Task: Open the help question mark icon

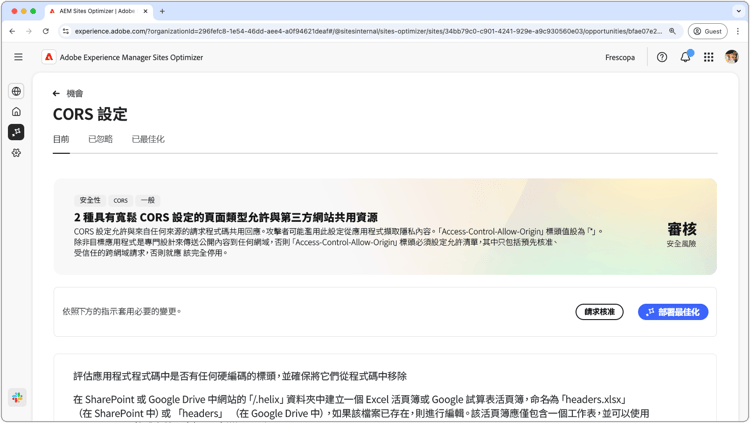Action: click(x=662, y=57)
